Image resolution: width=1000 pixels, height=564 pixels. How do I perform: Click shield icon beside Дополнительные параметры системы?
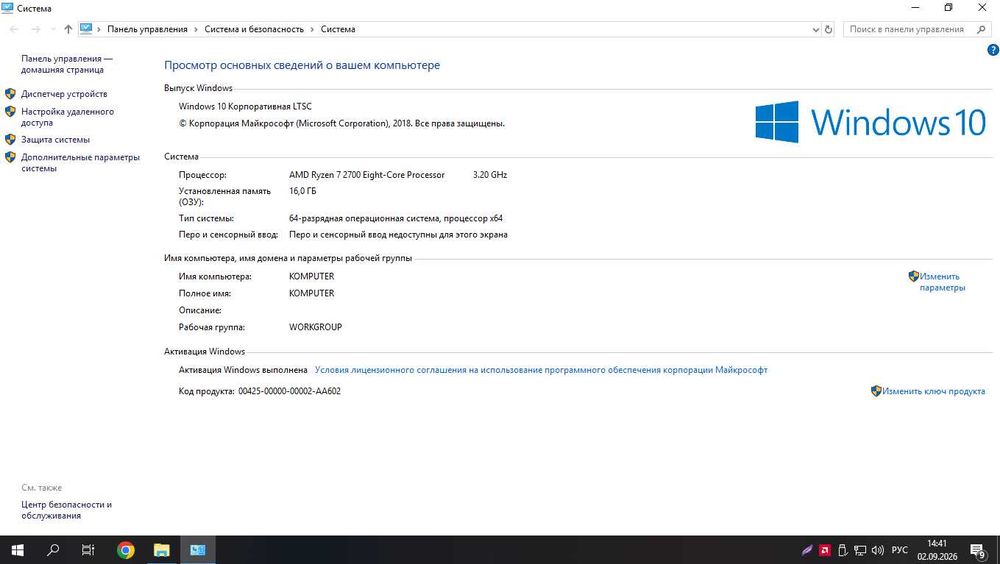point(10,157)
